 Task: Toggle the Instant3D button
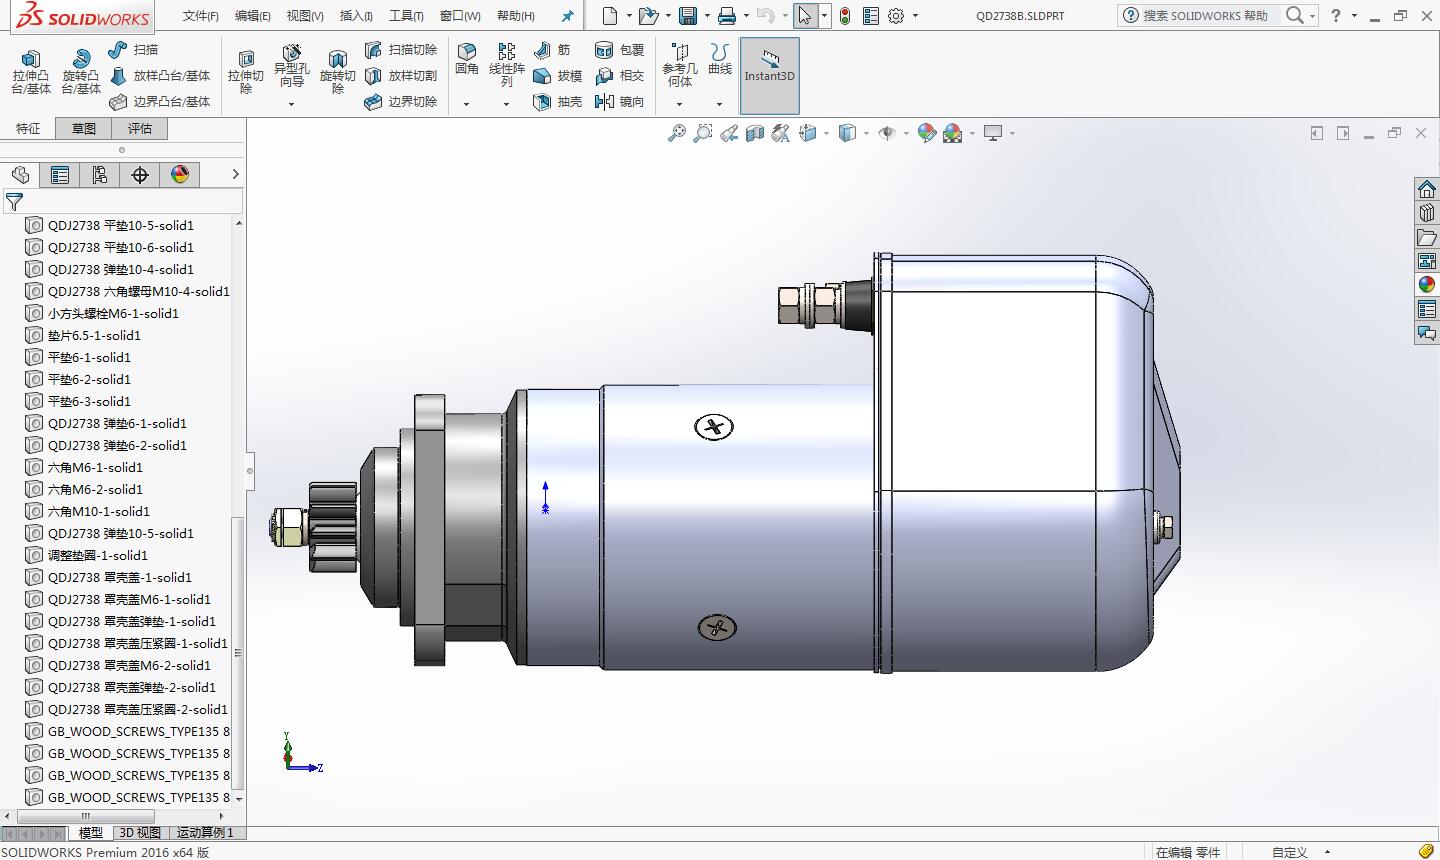point(769,74)
